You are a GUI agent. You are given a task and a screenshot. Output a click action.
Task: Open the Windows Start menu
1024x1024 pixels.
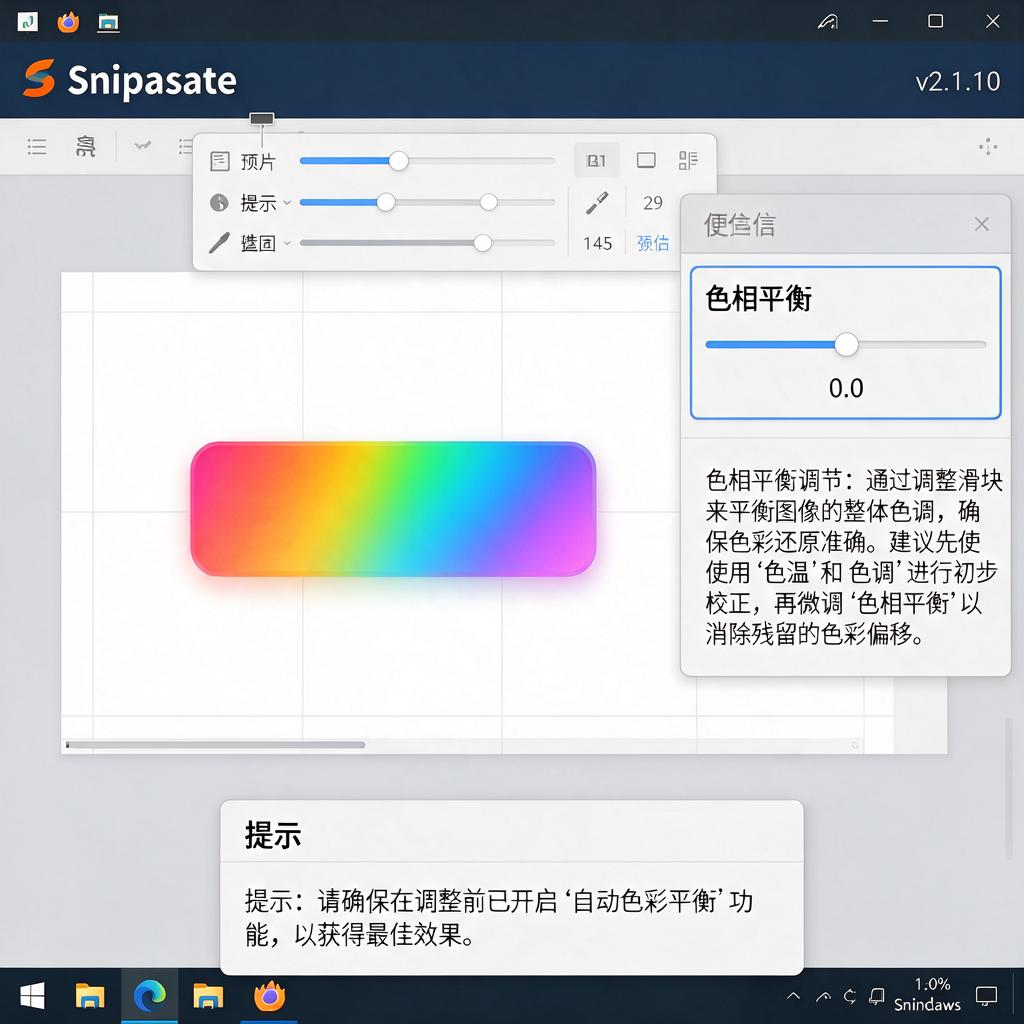(x=32, y=996)
